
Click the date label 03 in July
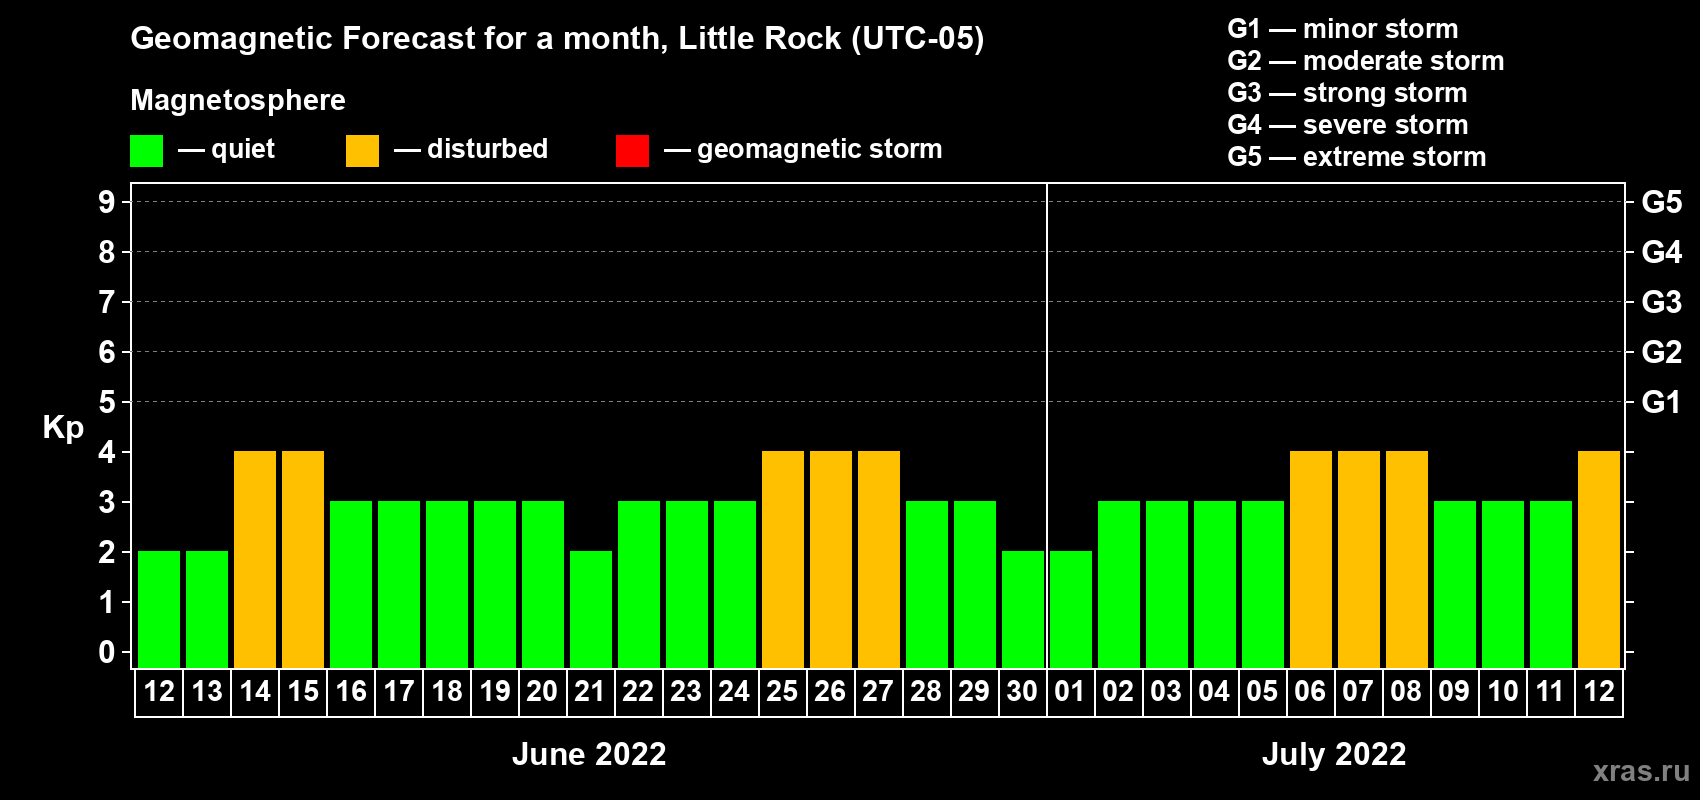tap(1167, 692)
